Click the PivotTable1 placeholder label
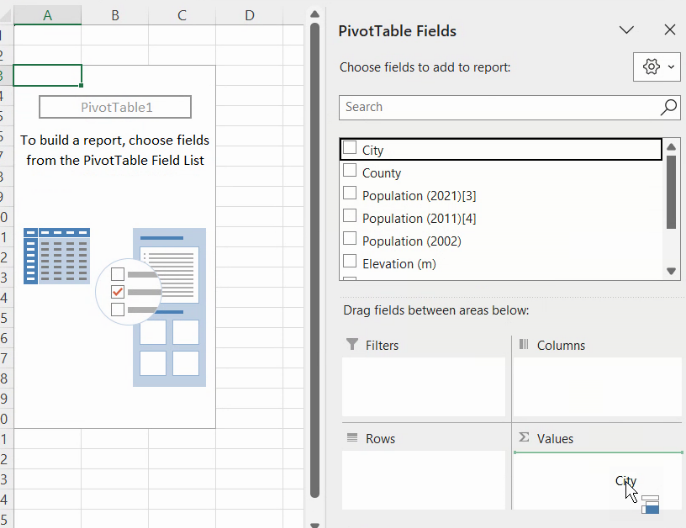 115,107
